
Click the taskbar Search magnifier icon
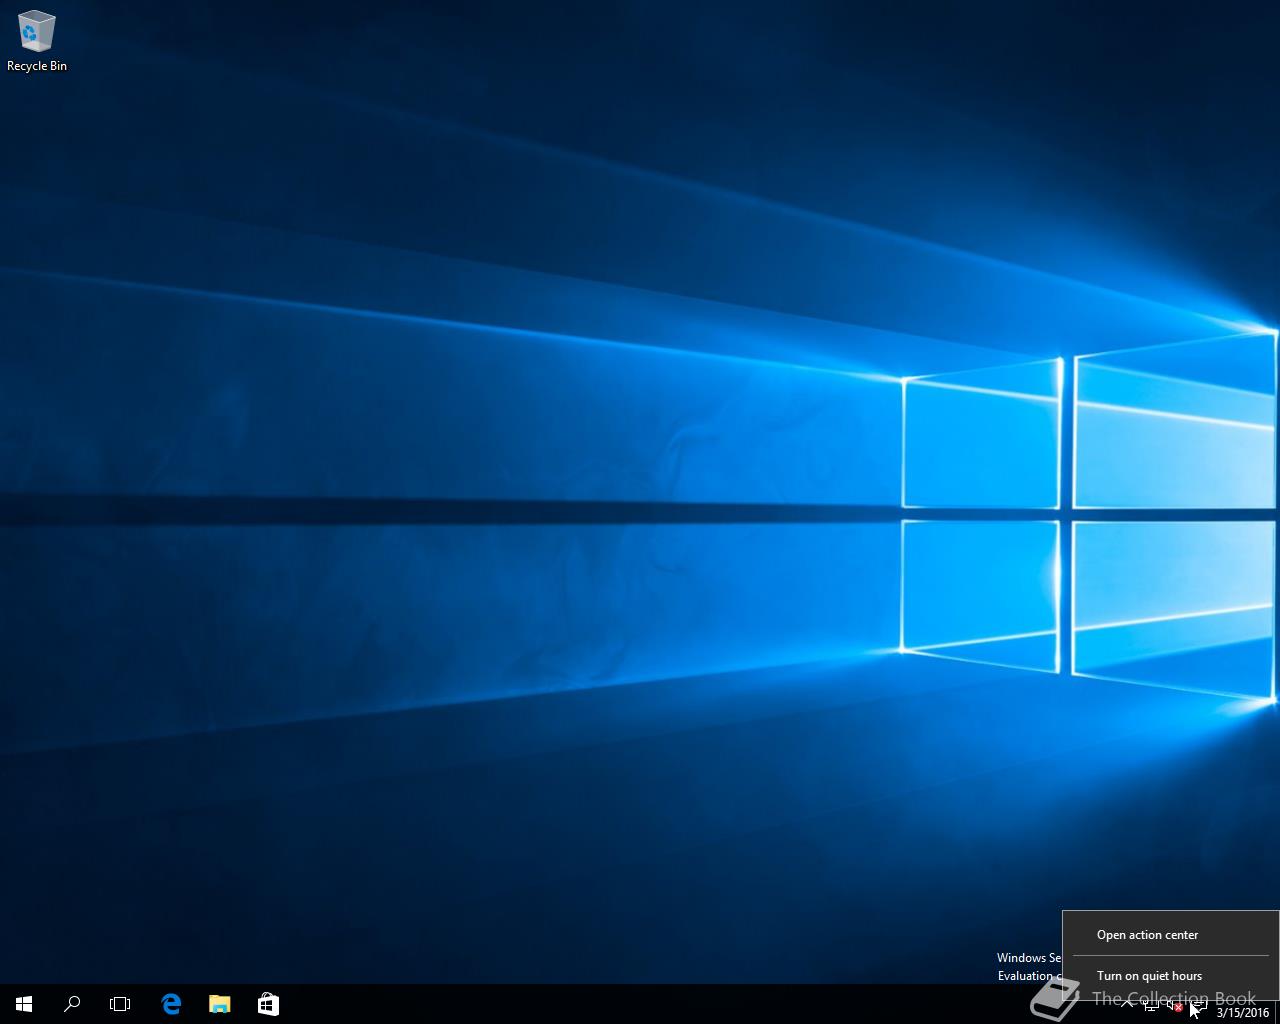click(72, 1004)
